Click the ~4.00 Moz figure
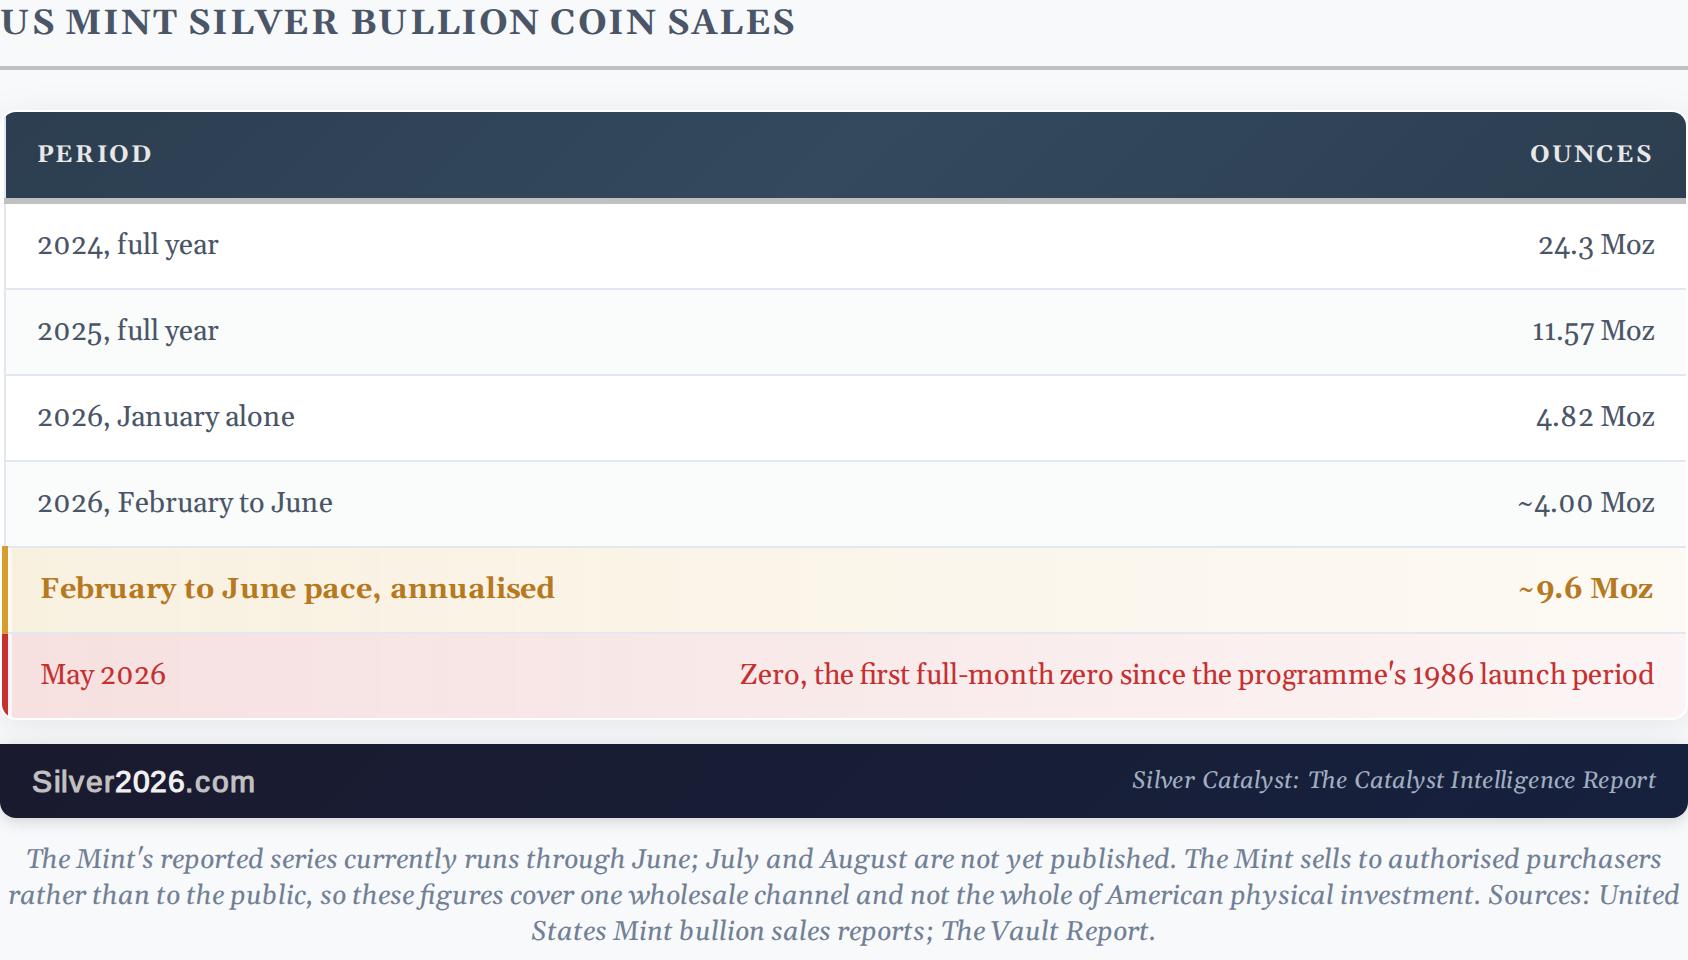 1586,503
